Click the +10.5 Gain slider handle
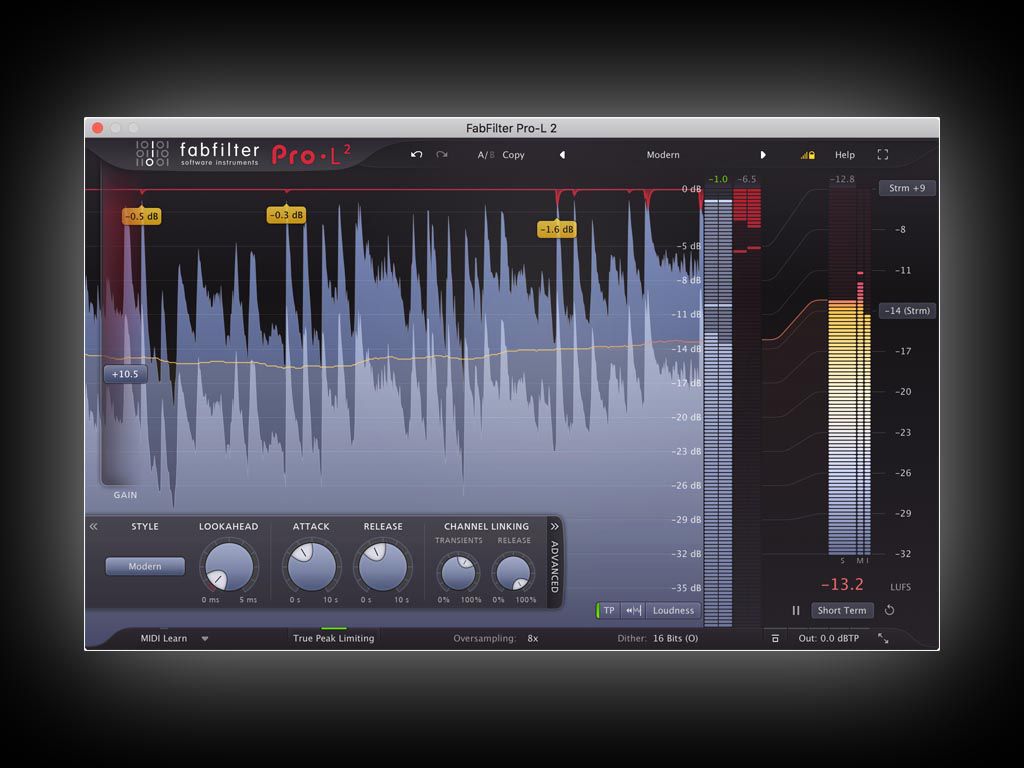 pyautogui.click(x=125, y=374)
